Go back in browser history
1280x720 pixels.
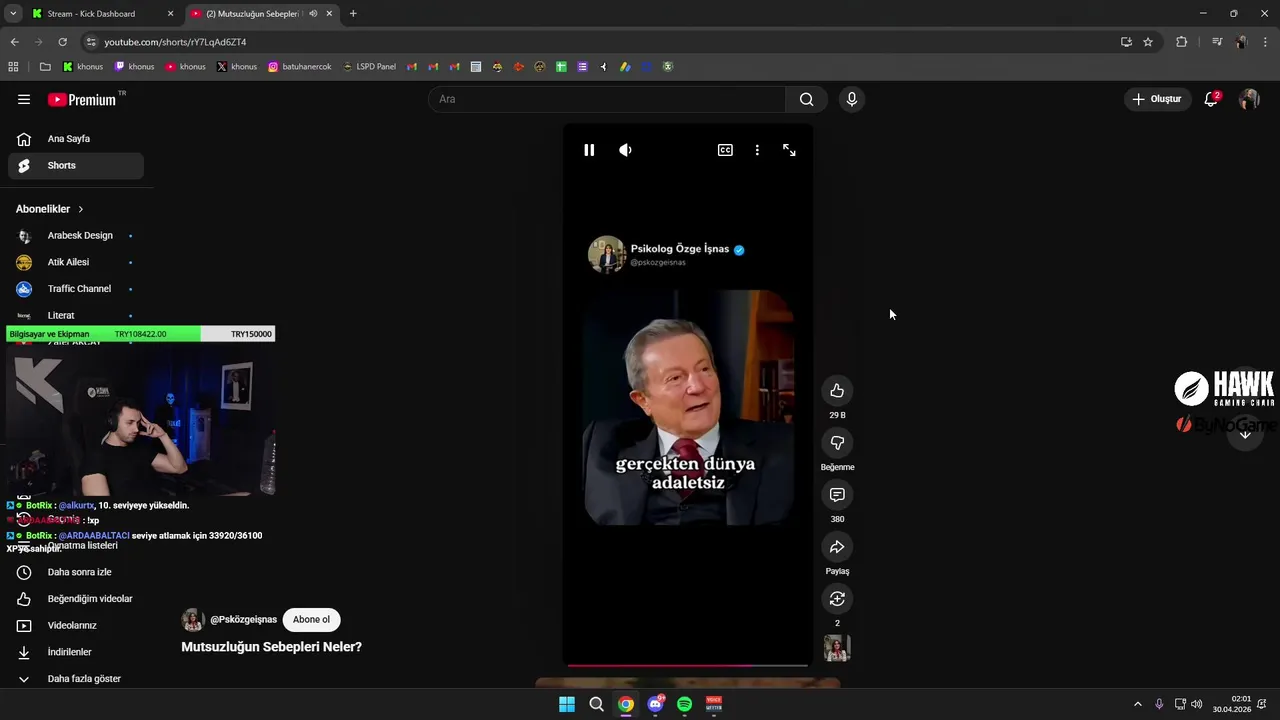pos(14,42)
